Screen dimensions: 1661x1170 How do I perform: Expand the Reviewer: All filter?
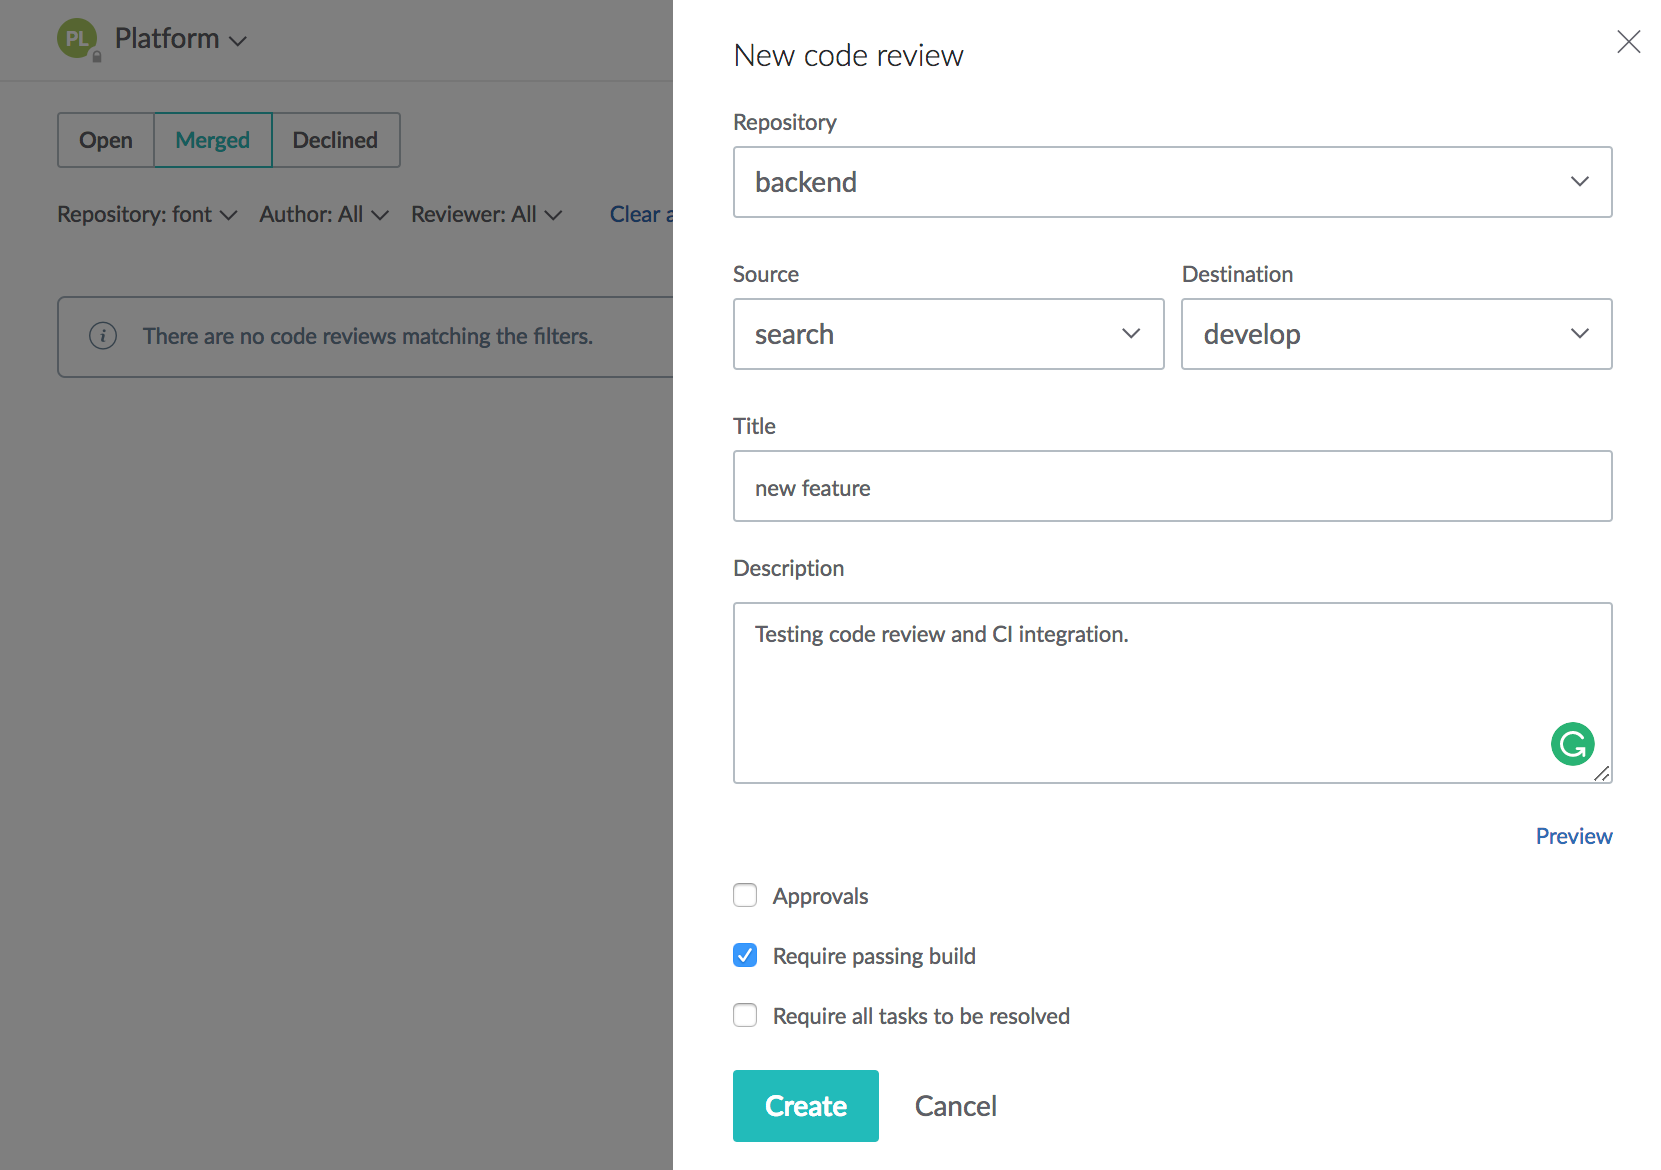point(487,214)
